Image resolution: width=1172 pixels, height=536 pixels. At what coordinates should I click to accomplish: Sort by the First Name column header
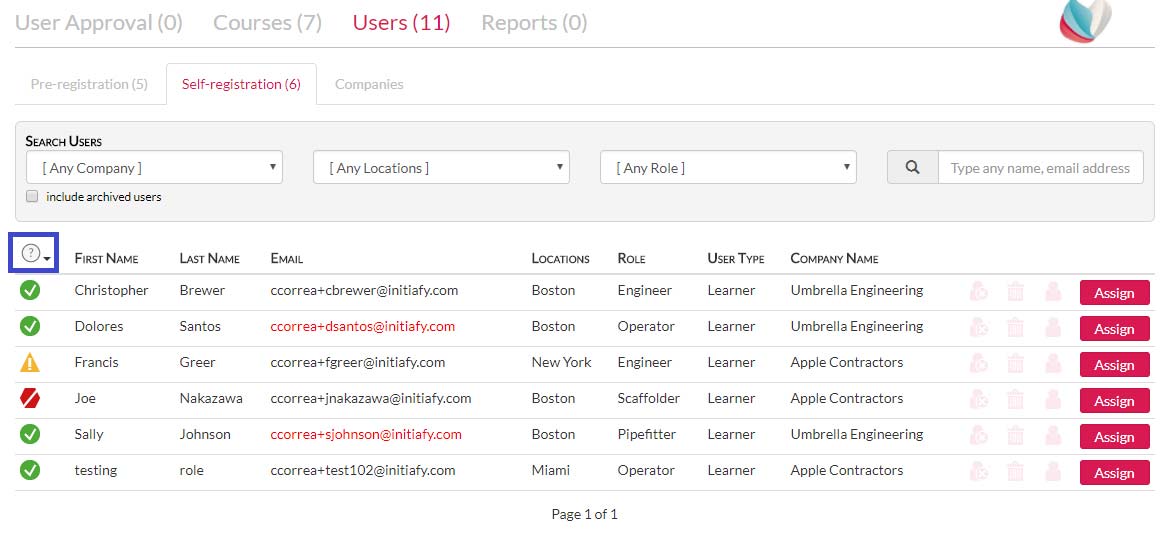106,259
